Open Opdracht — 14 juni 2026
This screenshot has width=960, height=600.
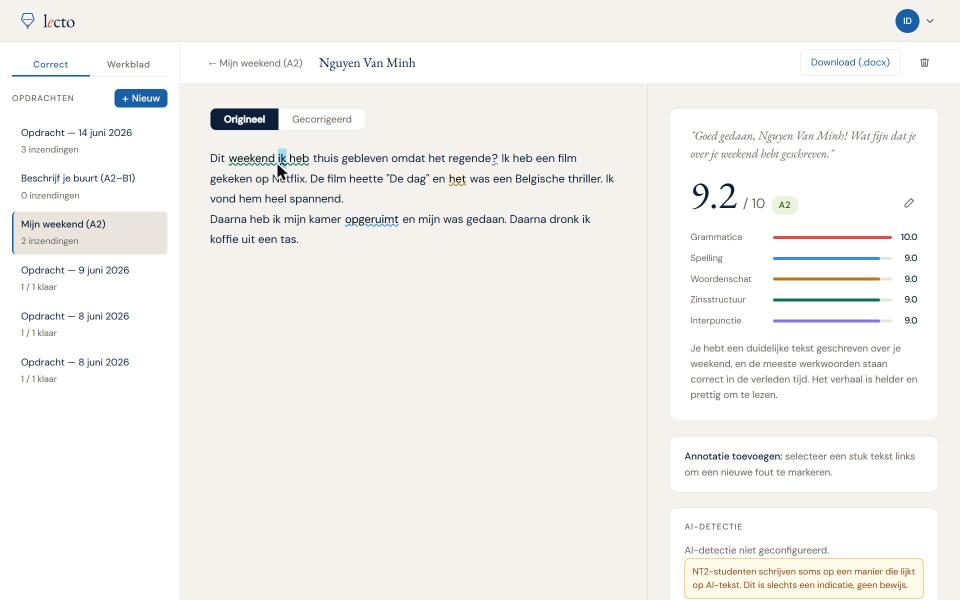pyautogui.click(x=89, y=141)
